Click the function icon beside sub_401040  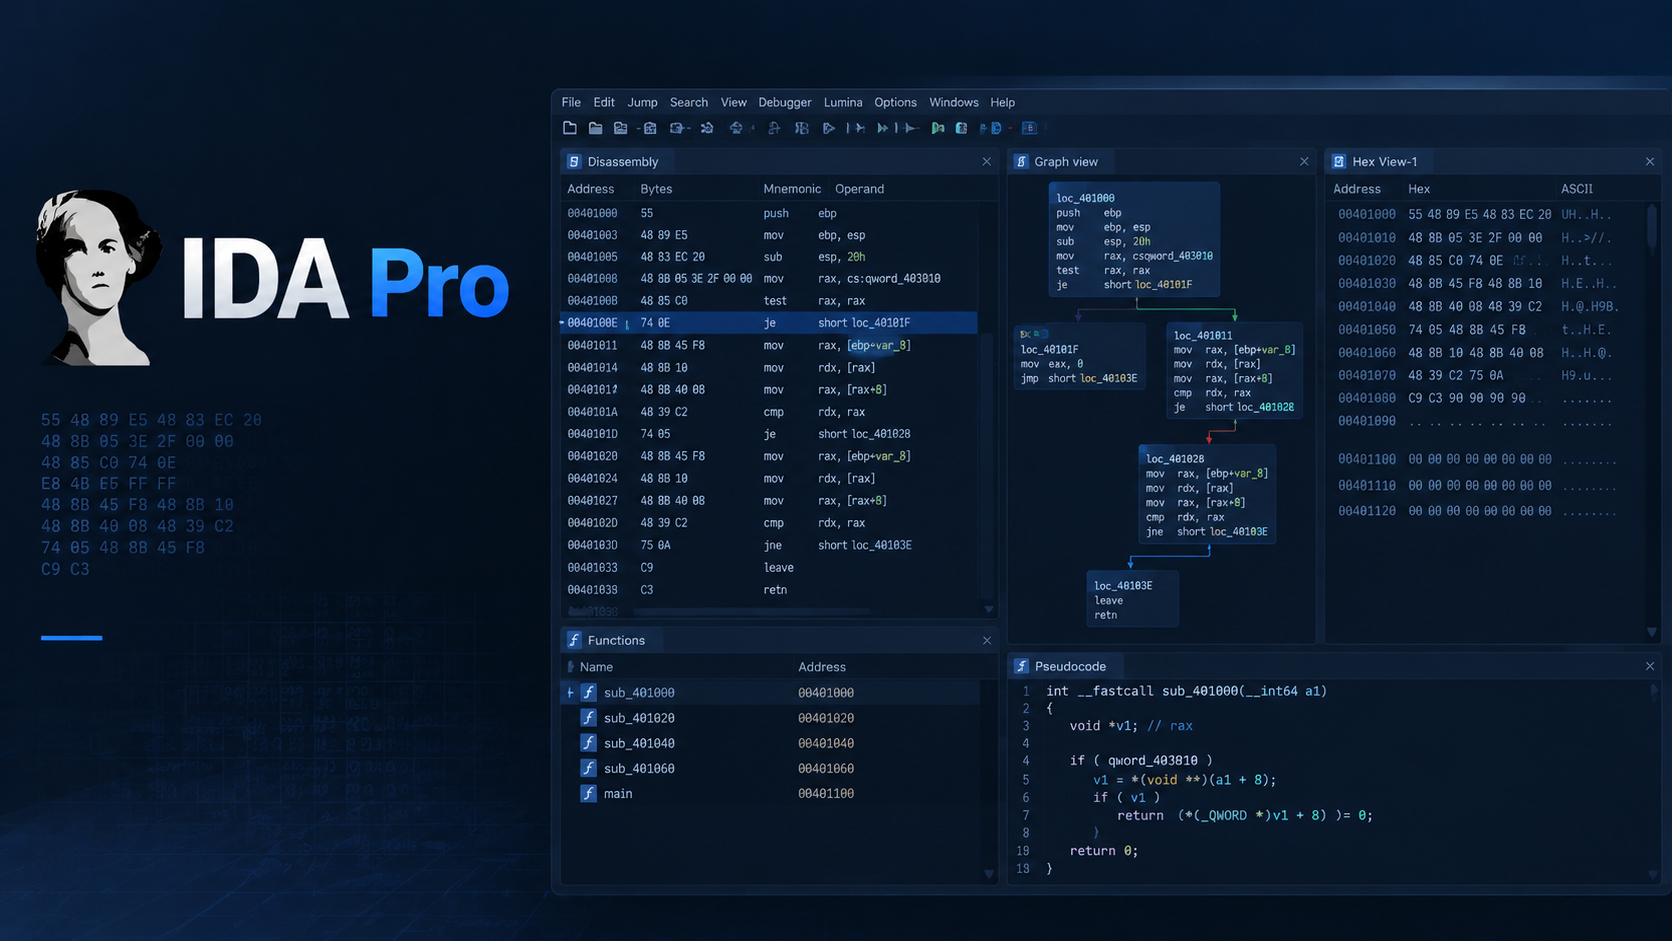point(589,743)
